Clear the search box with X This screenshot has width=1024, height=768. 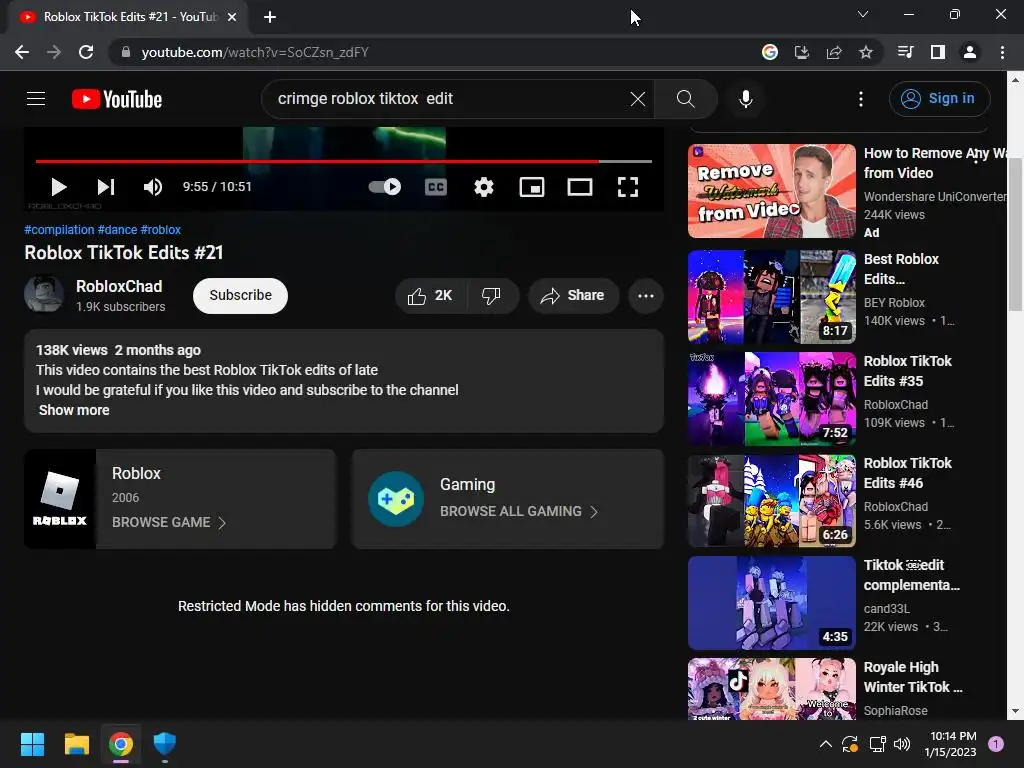pos(638,99)
